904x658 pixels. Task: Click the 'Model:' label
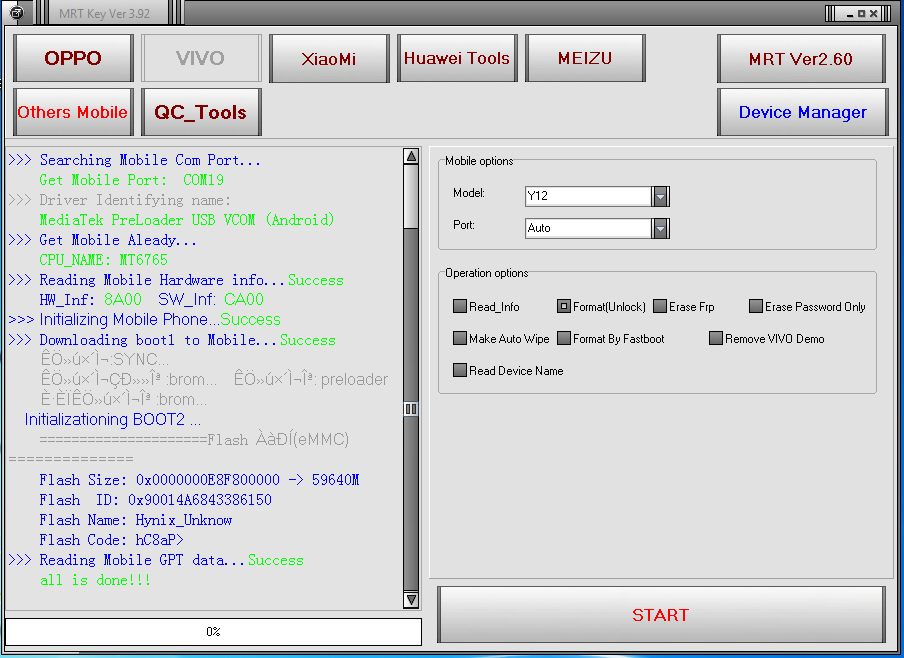(x=469, y=193)
